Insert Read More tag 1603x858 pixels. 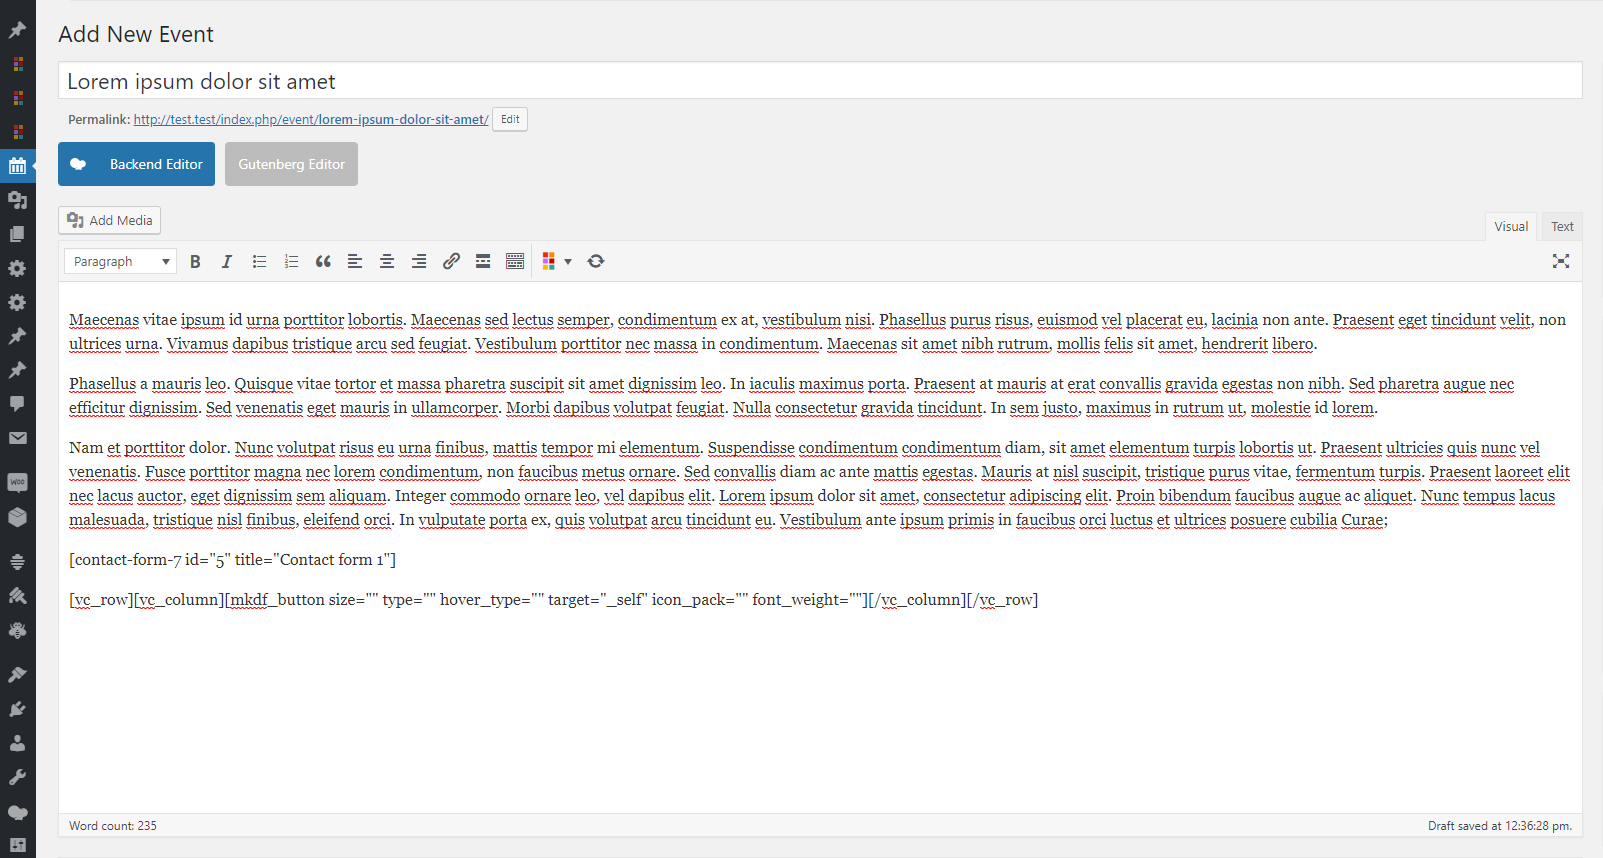[x=483, y=261]
